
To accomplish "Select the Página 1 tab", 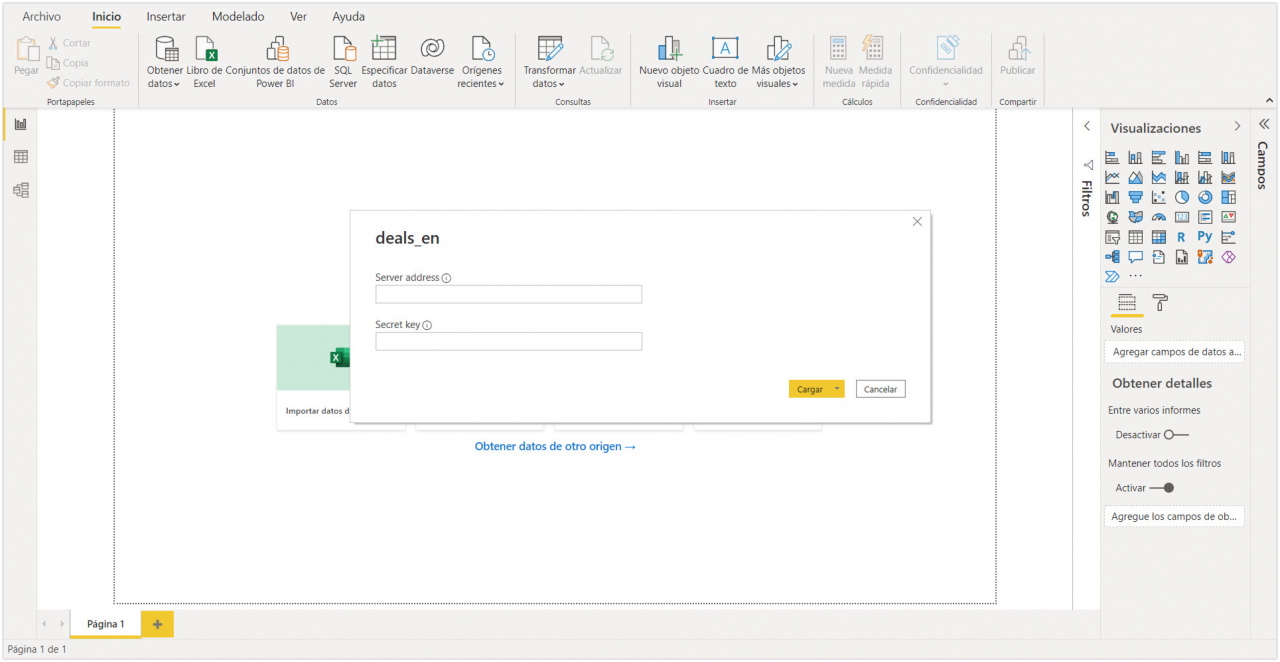I will (x=106, y=624).
